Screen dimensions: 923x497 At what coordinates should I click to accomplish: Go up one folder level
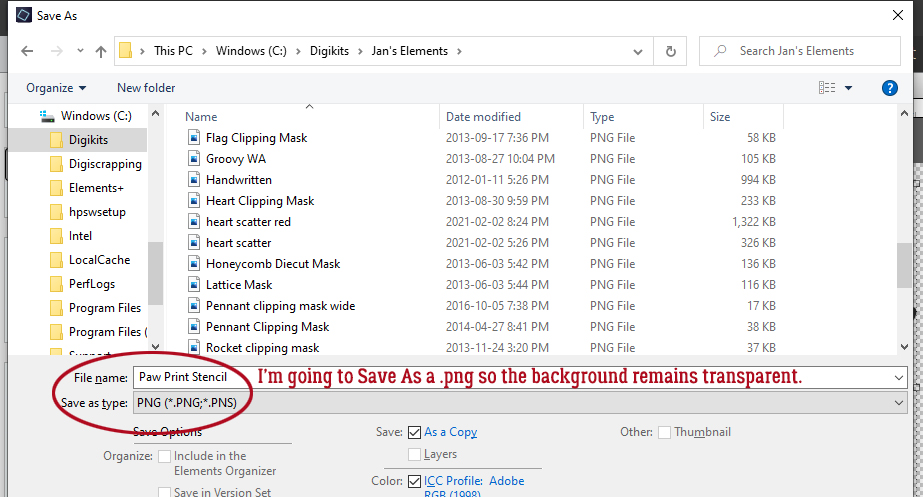point(101,51)
